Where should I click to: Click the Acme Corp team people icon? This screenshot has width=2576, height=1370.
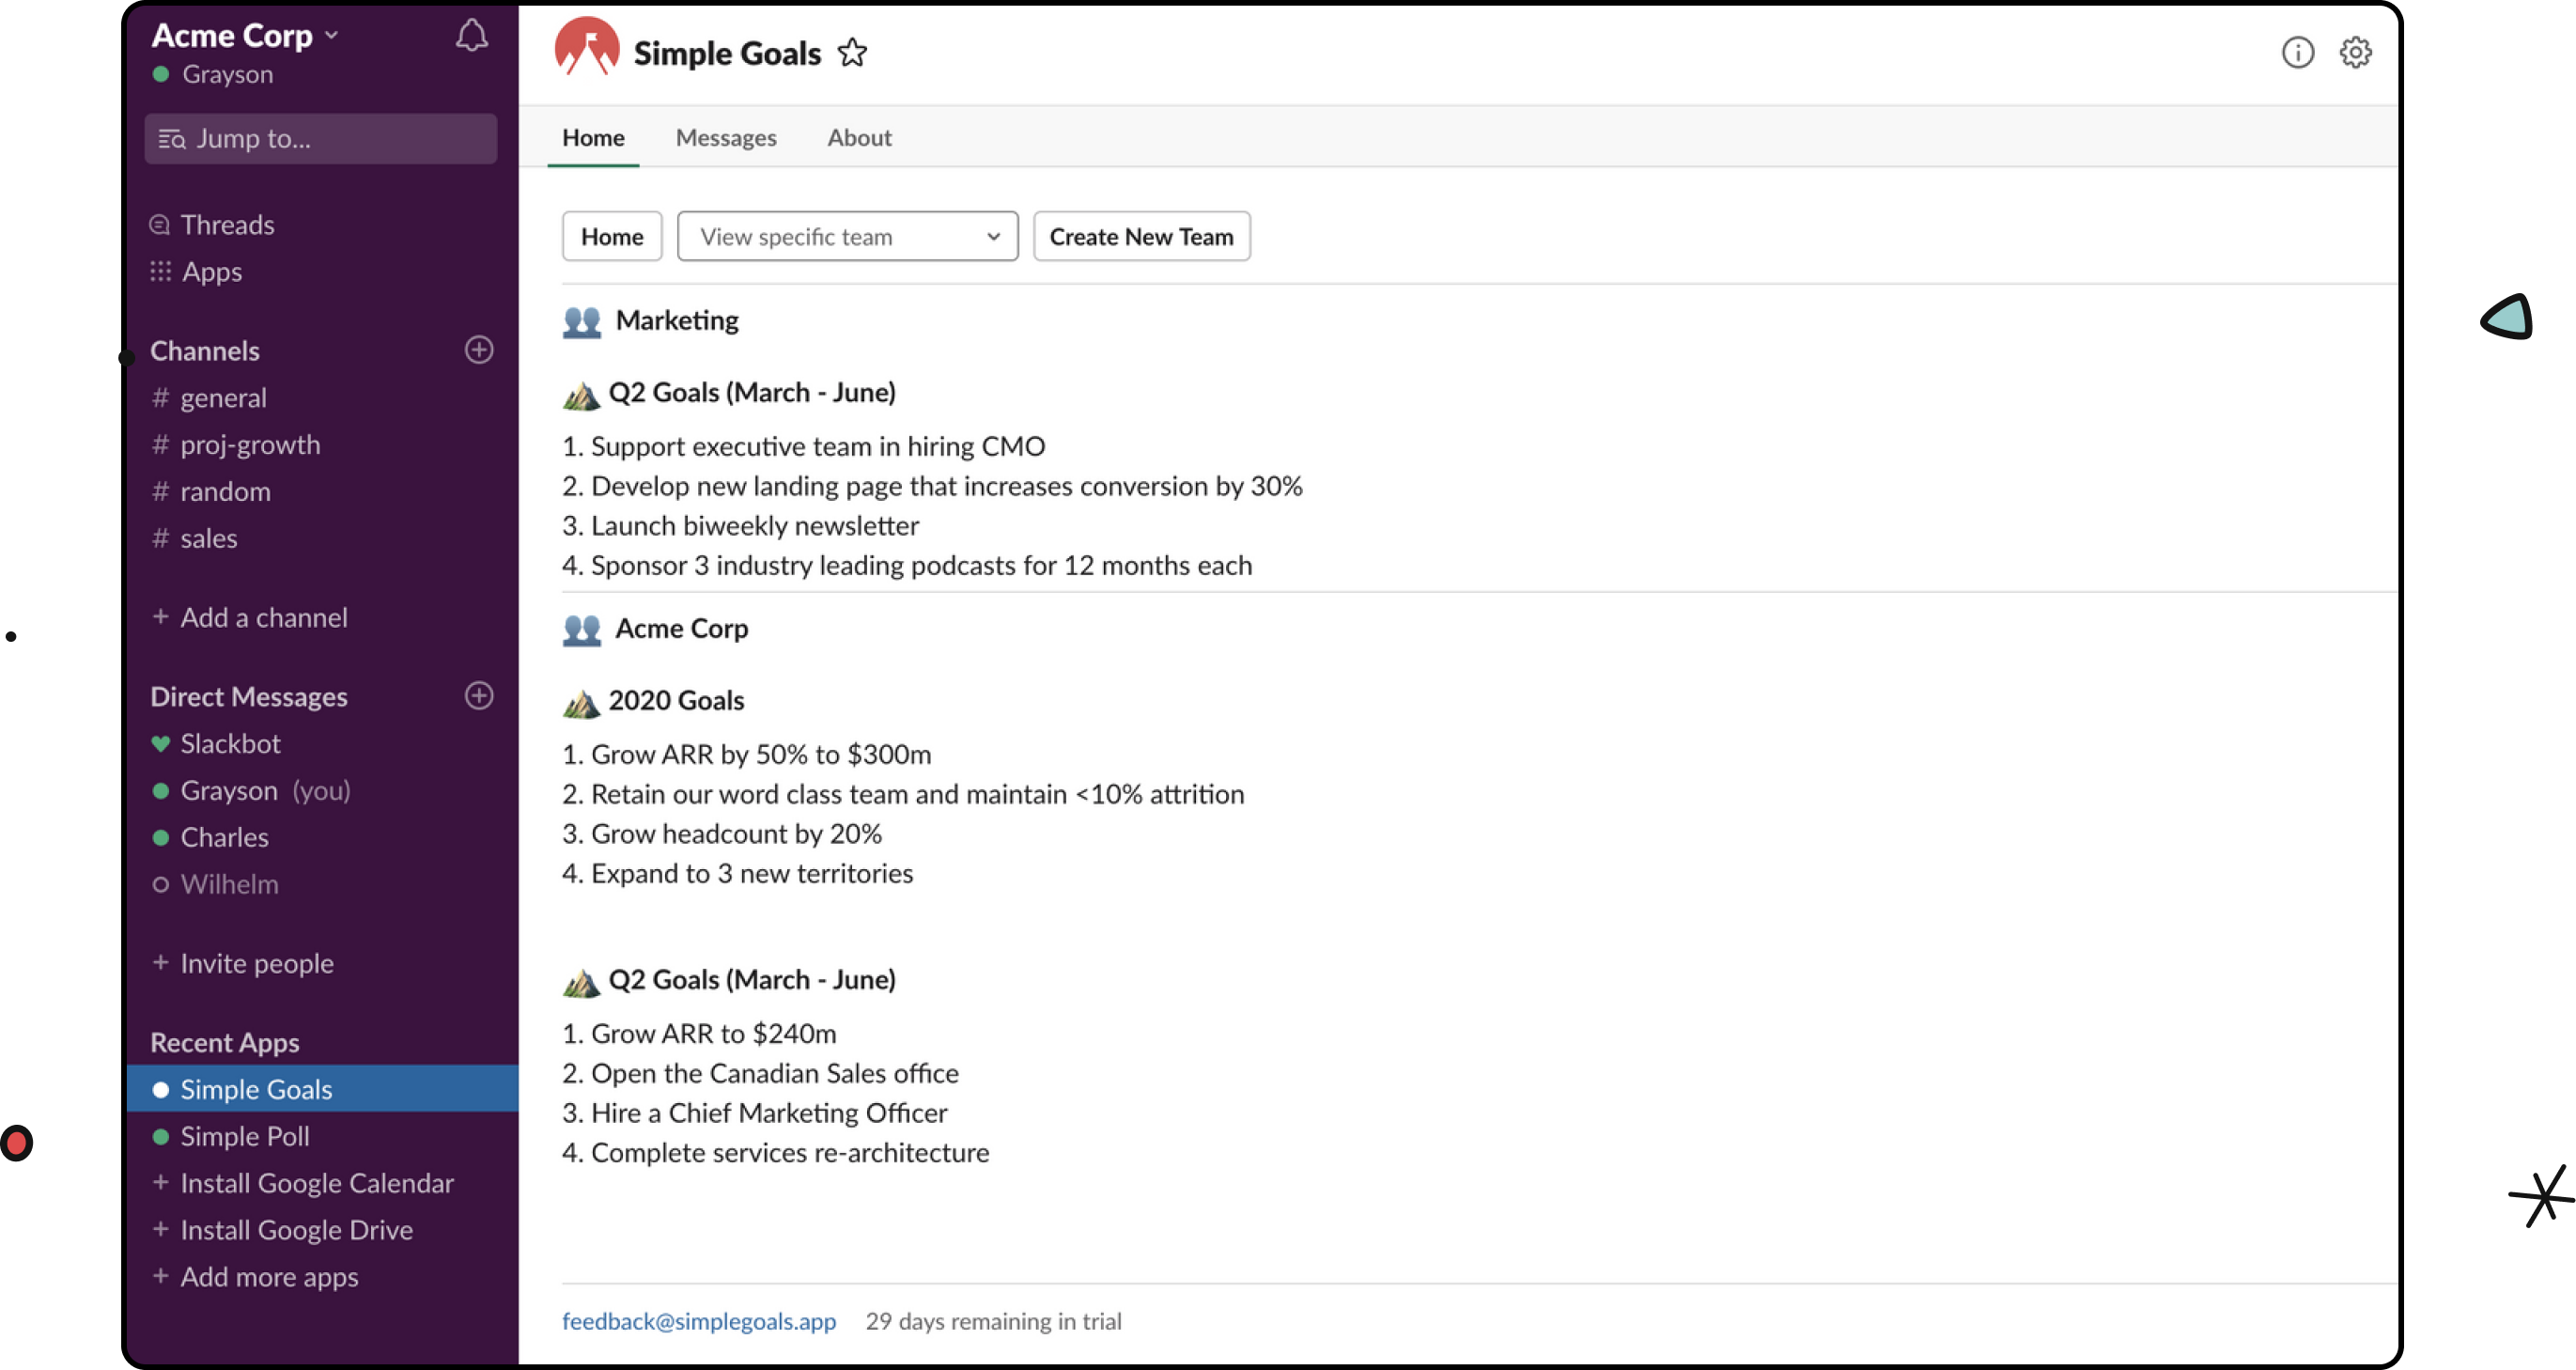581,630
